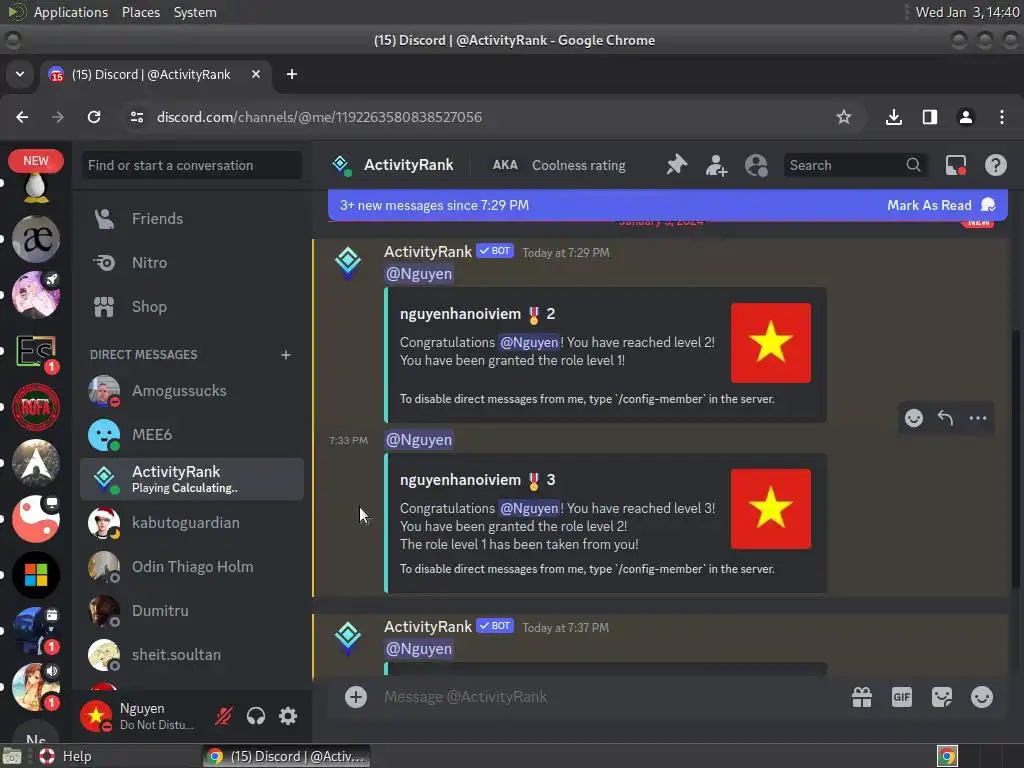Open Dumitru direct message
The width and height of the screenshot is (1024, 768).
(192, 611)
